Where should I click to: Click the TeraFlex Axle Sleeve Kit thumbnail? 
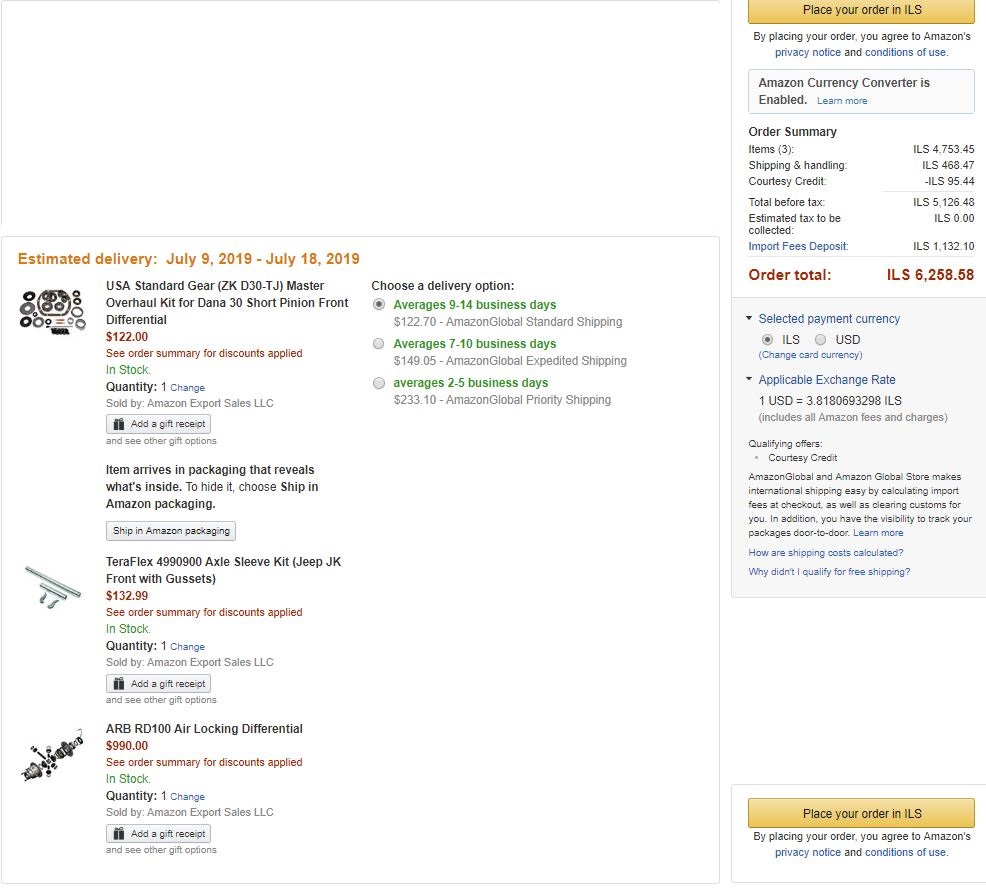(x=52, y=584)
